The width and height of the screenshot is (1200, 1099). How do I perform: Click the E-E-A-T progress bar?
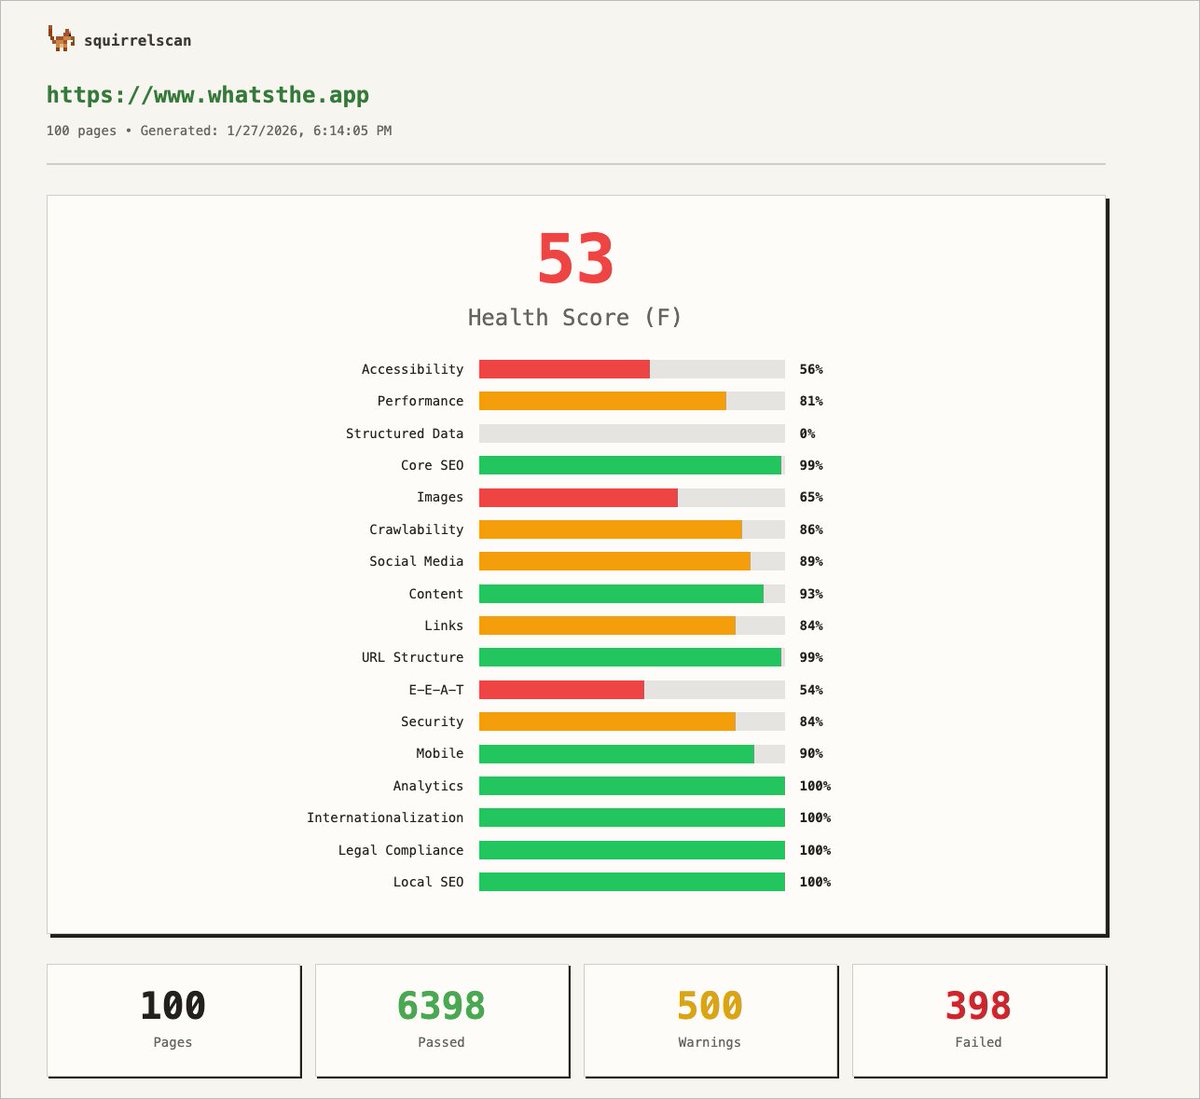632,689
